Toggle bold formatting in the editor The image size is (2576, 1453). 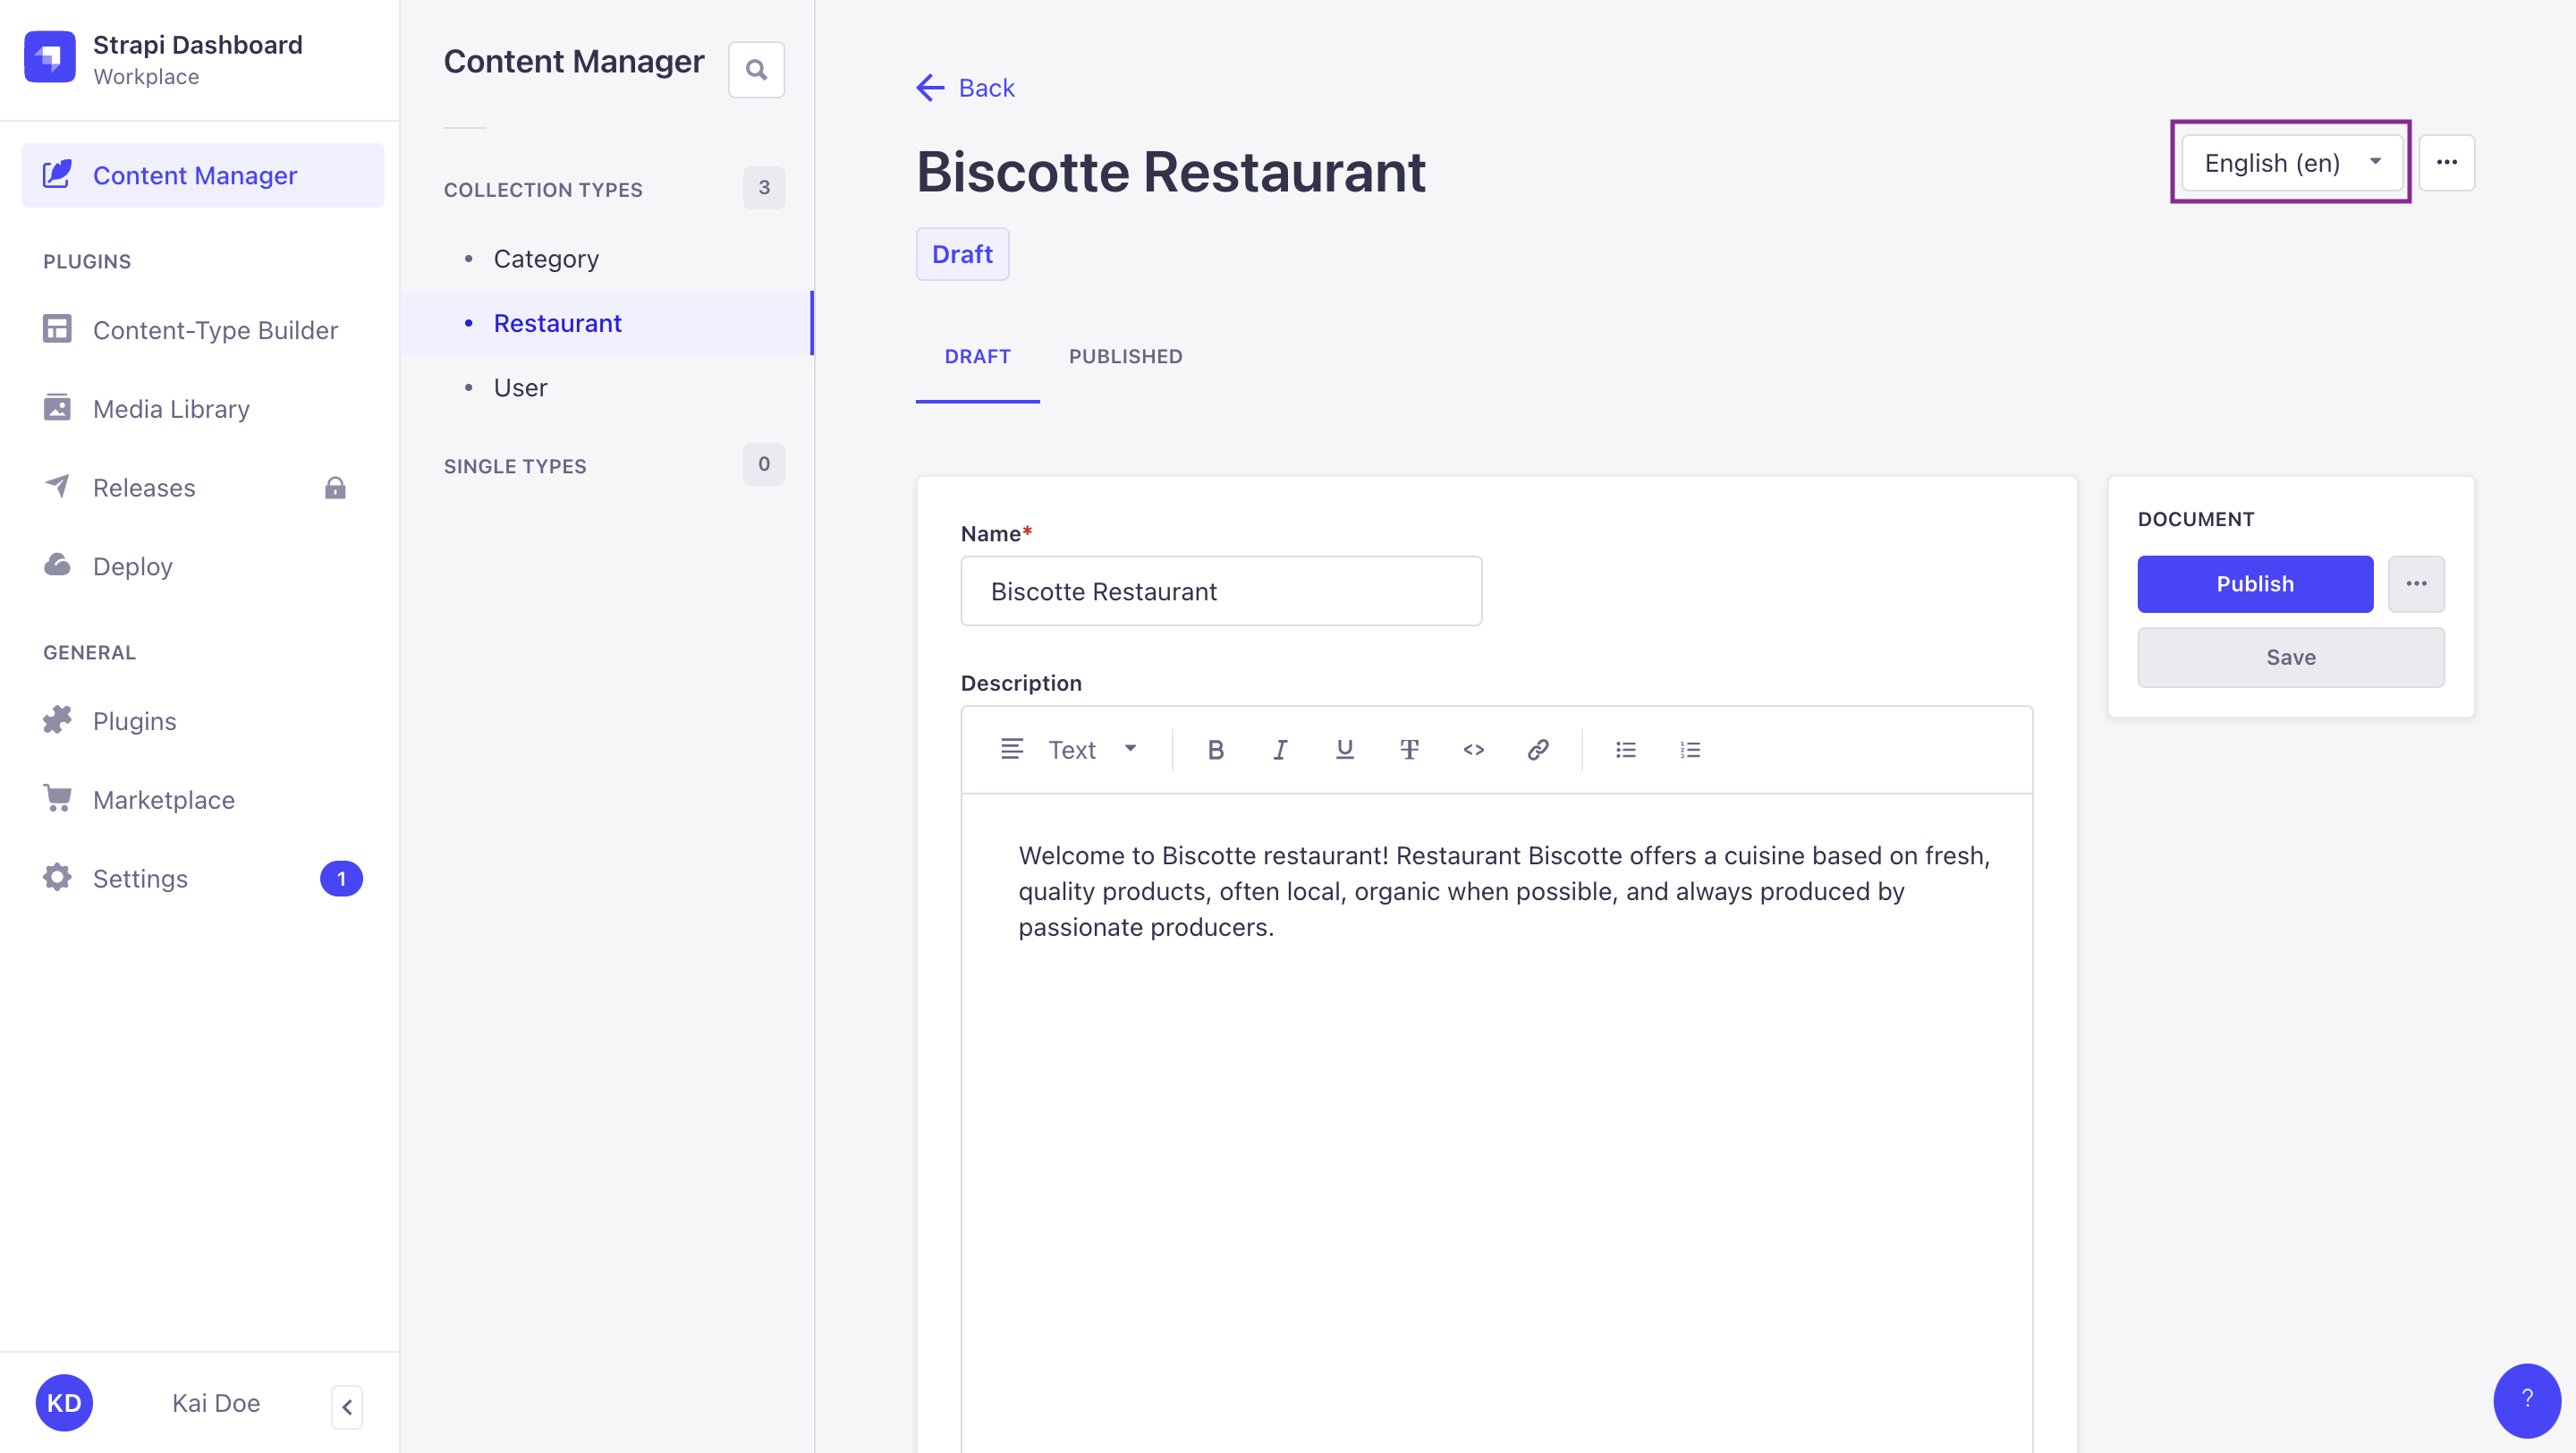[1215, 749]
